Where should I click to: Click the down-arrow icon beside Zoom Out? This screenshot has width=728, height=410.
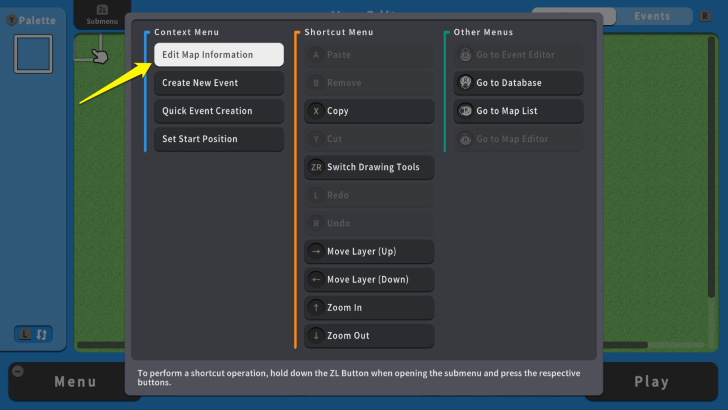[x=316, y=336]
